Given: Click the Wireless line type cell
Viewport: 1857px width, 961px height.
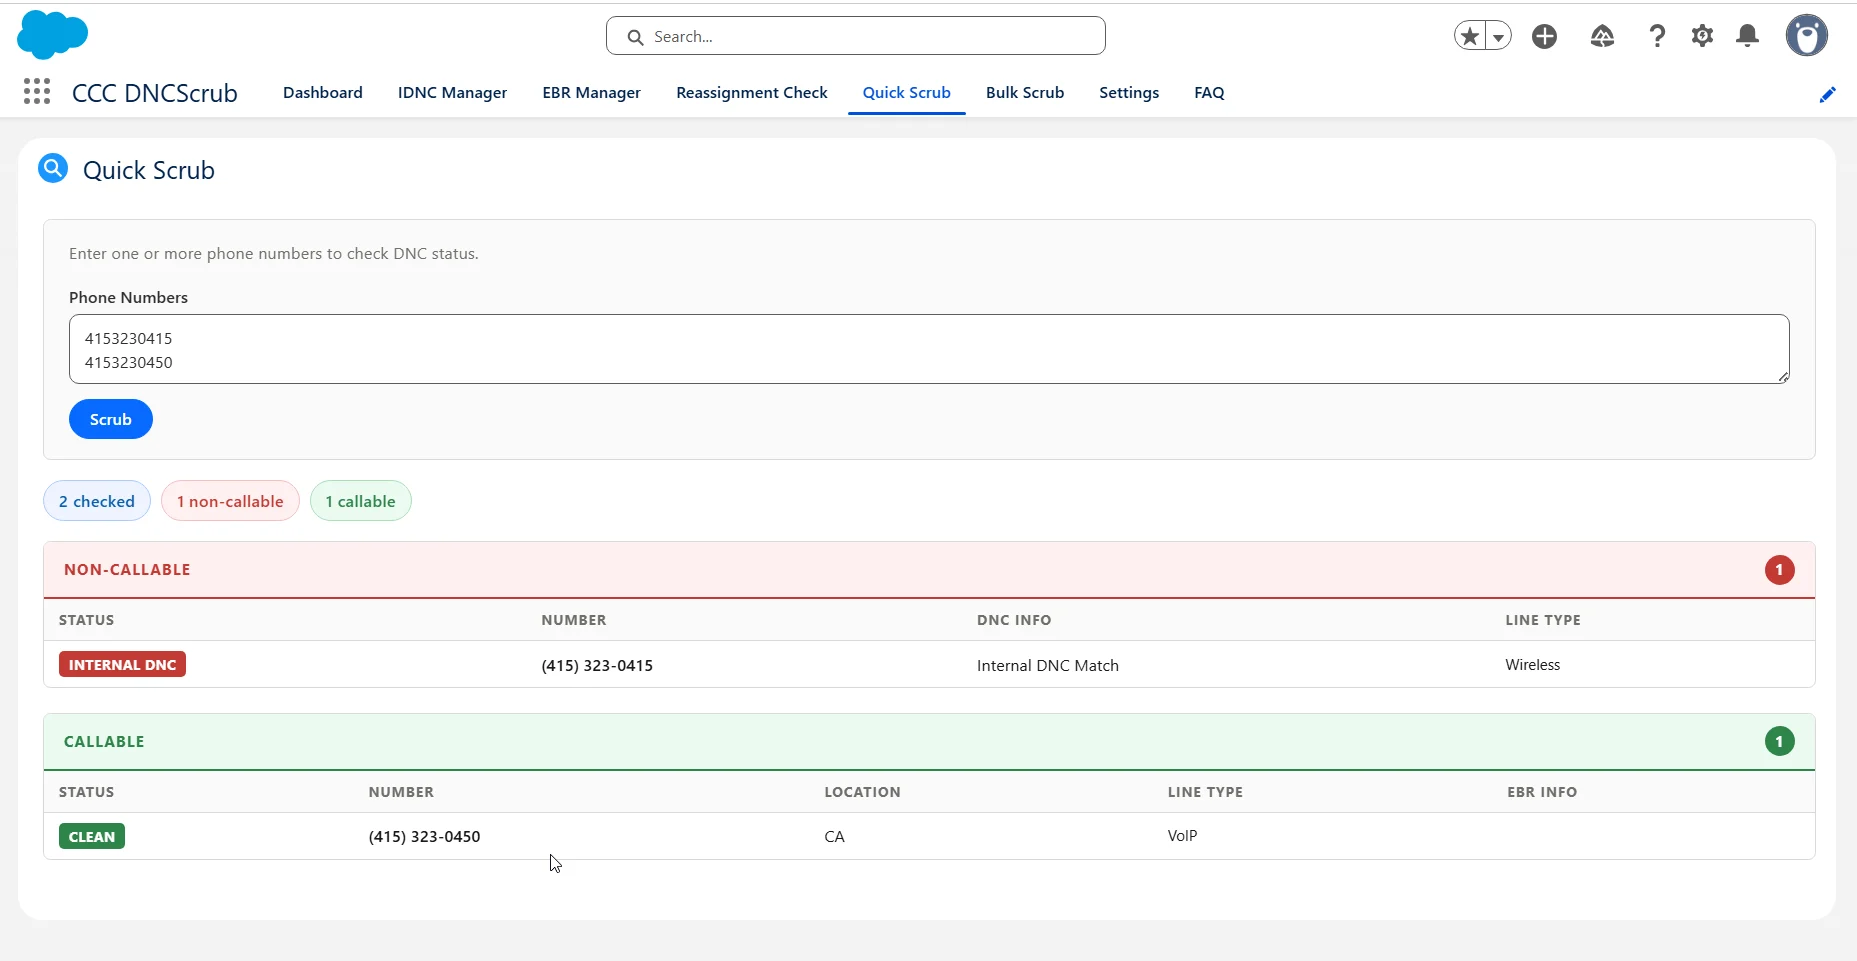Looking at the screenshot, I should [x=1533, y=665].
